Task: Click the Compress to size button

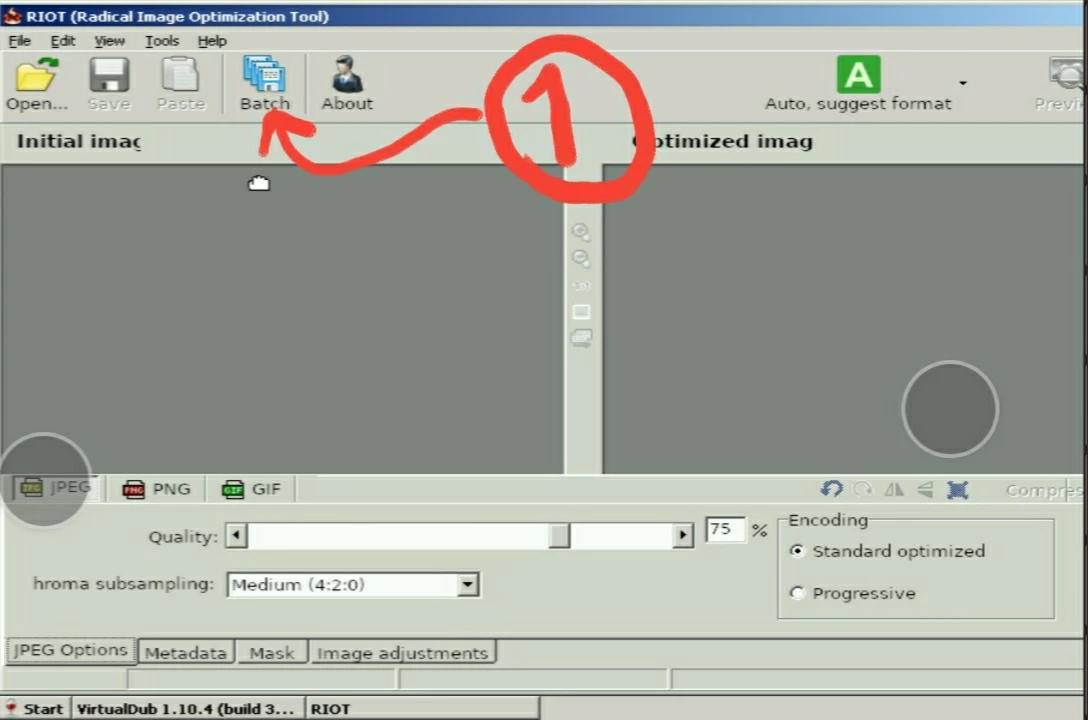Action: [1044, 490]
